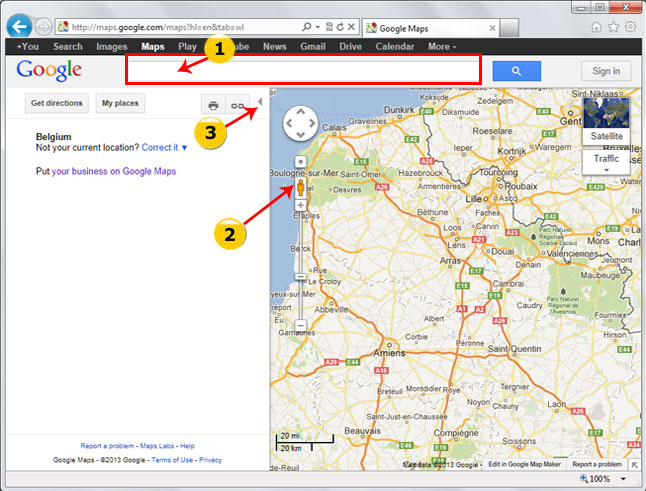The image size is (646, 491).
Task: Open Gmail in Google bar
Action: [x=313, y=47]
